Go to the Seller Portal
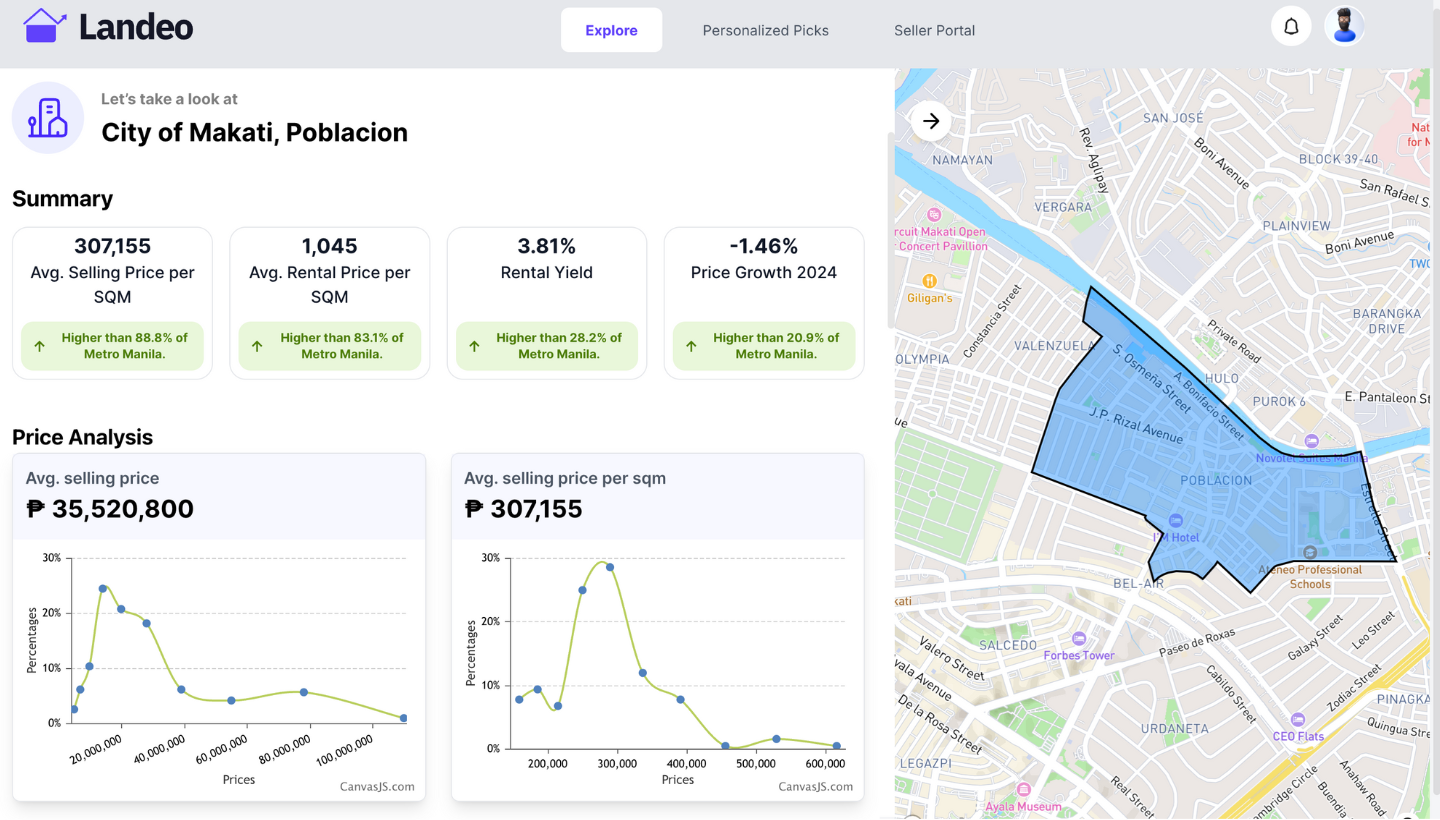Screen dimensions: 1440x820 [934, 30]
